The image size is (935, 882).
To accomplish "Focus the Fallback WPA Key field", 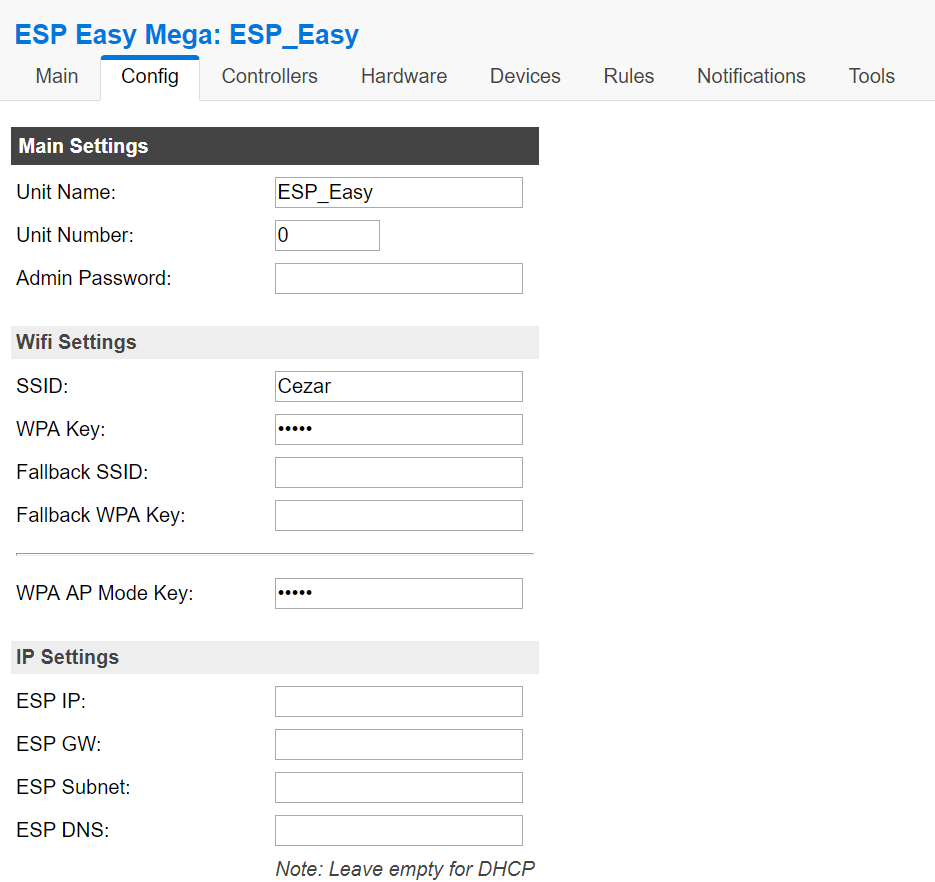I will [398, 515].
